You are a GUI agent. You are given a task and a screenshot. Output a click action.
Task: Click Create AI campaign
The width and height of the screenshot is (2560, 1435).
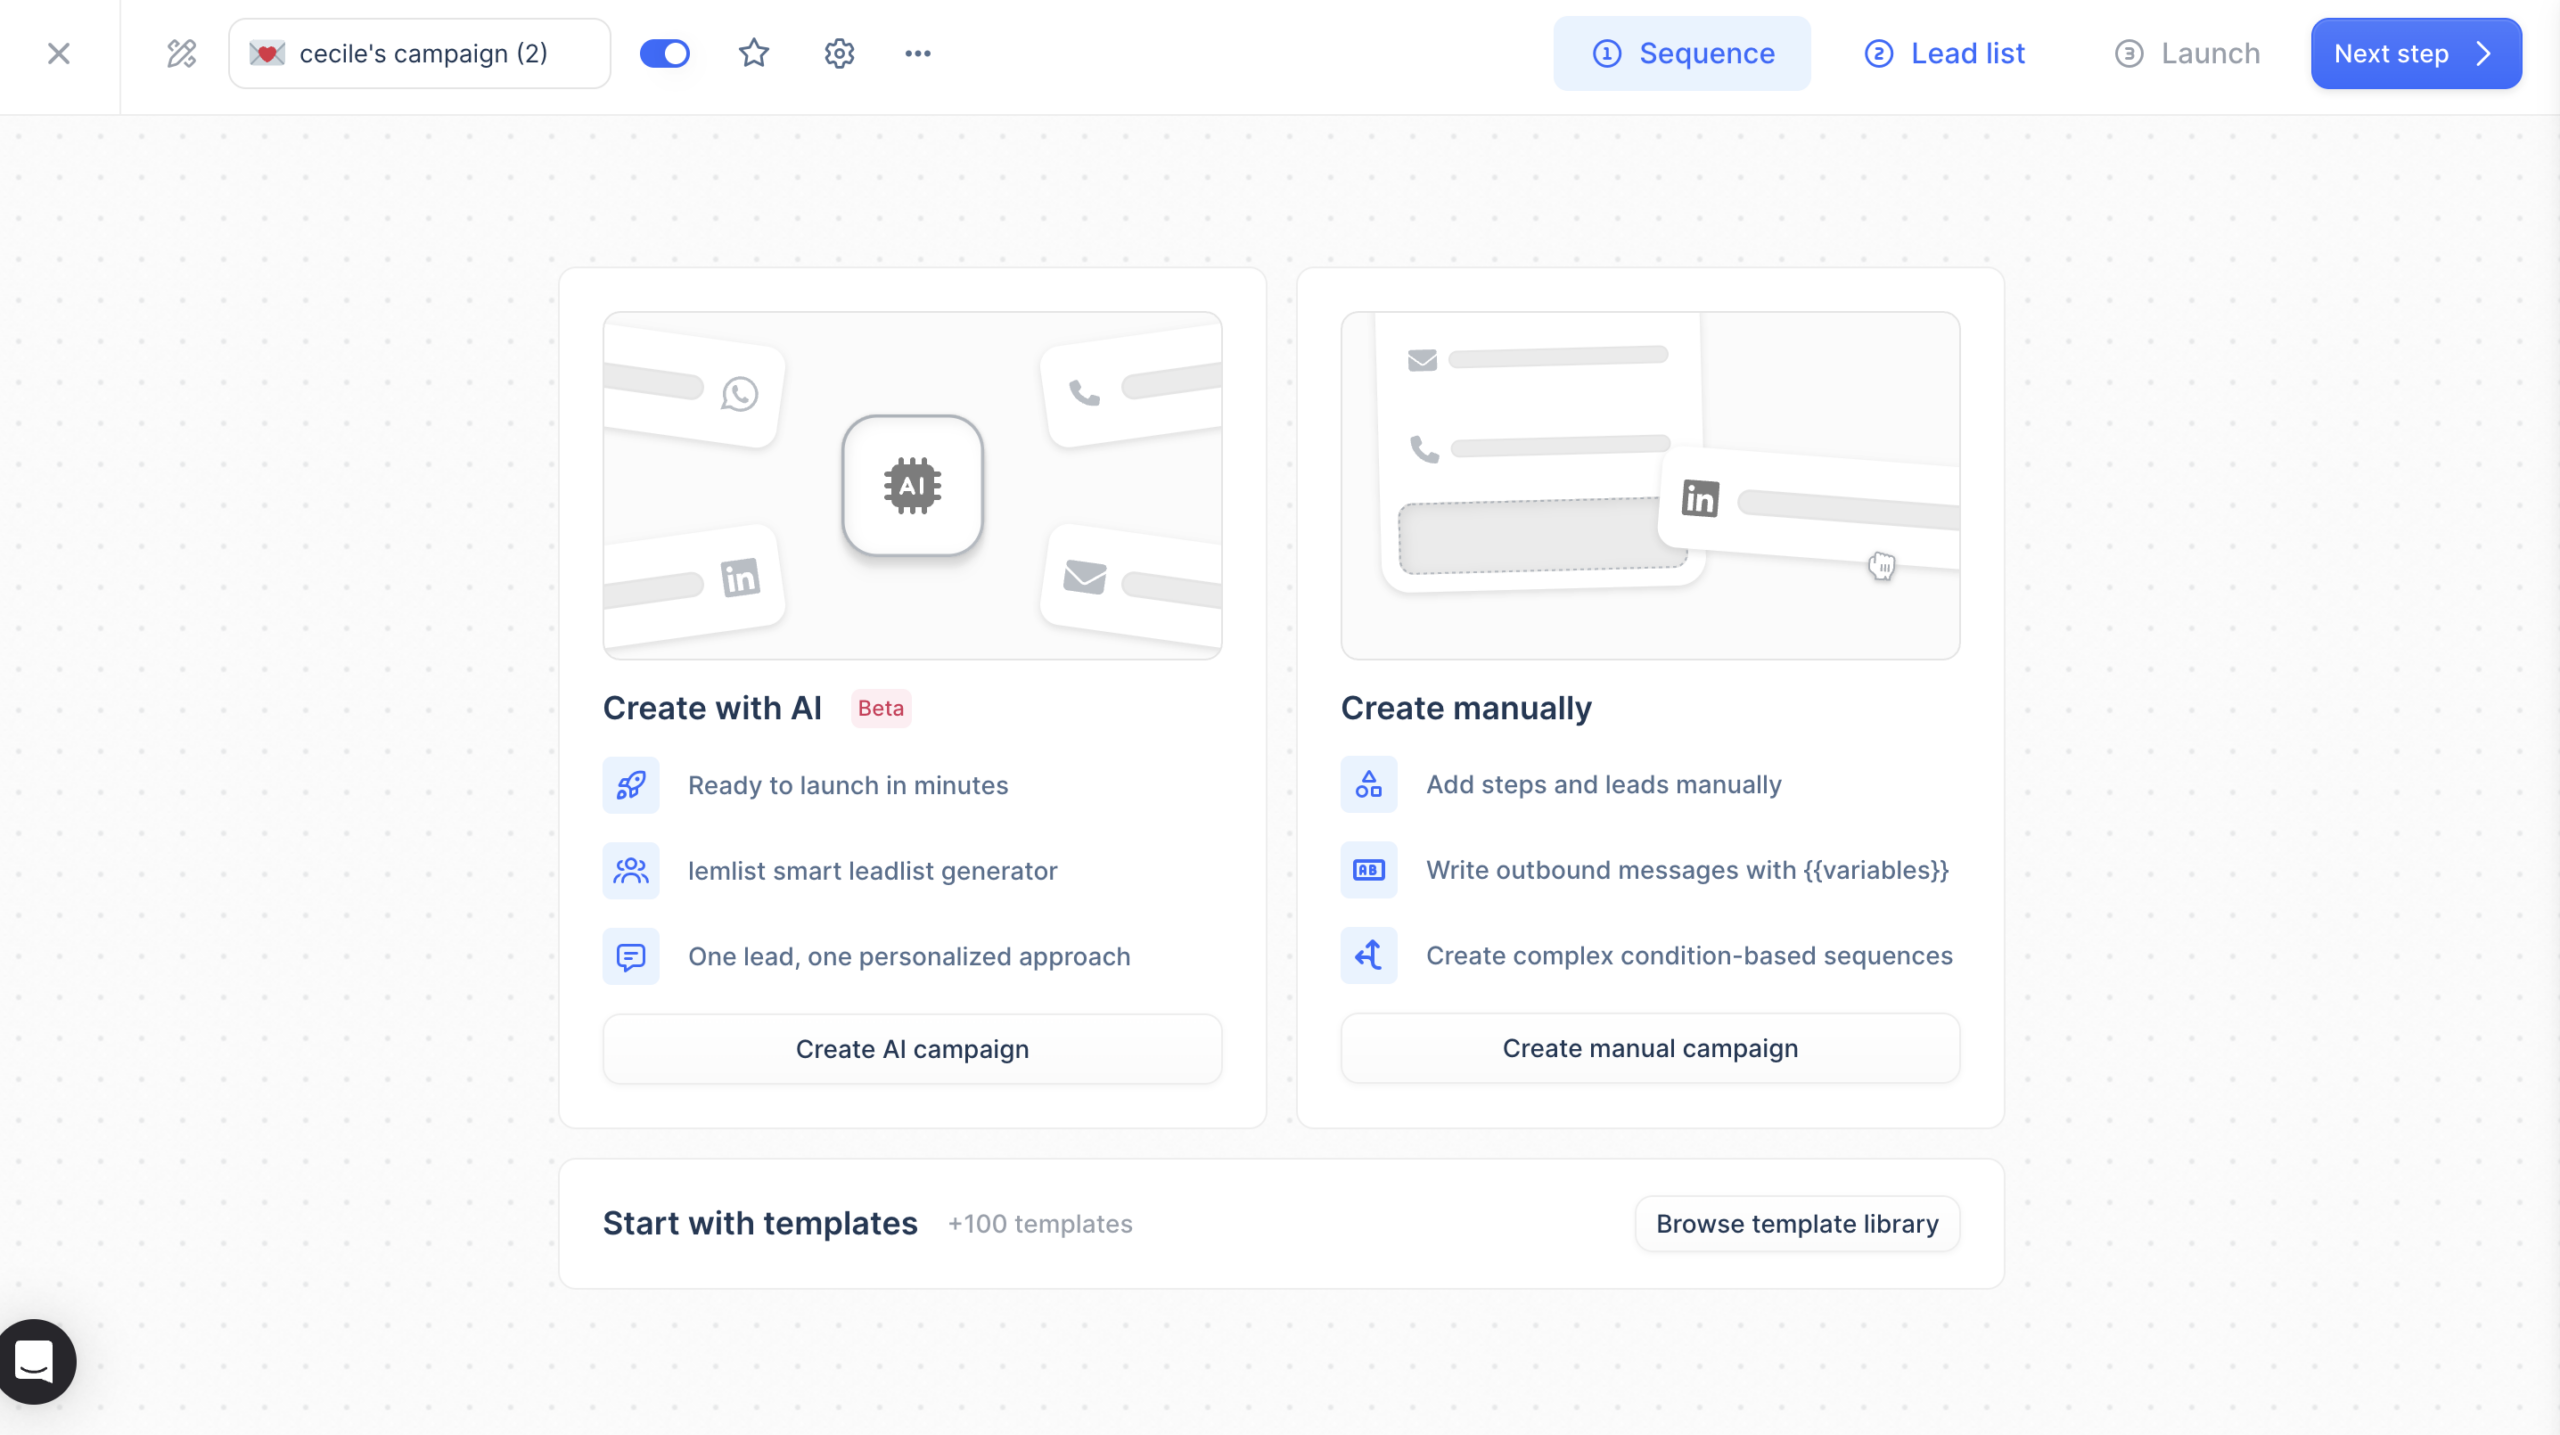coord(911,1048)
